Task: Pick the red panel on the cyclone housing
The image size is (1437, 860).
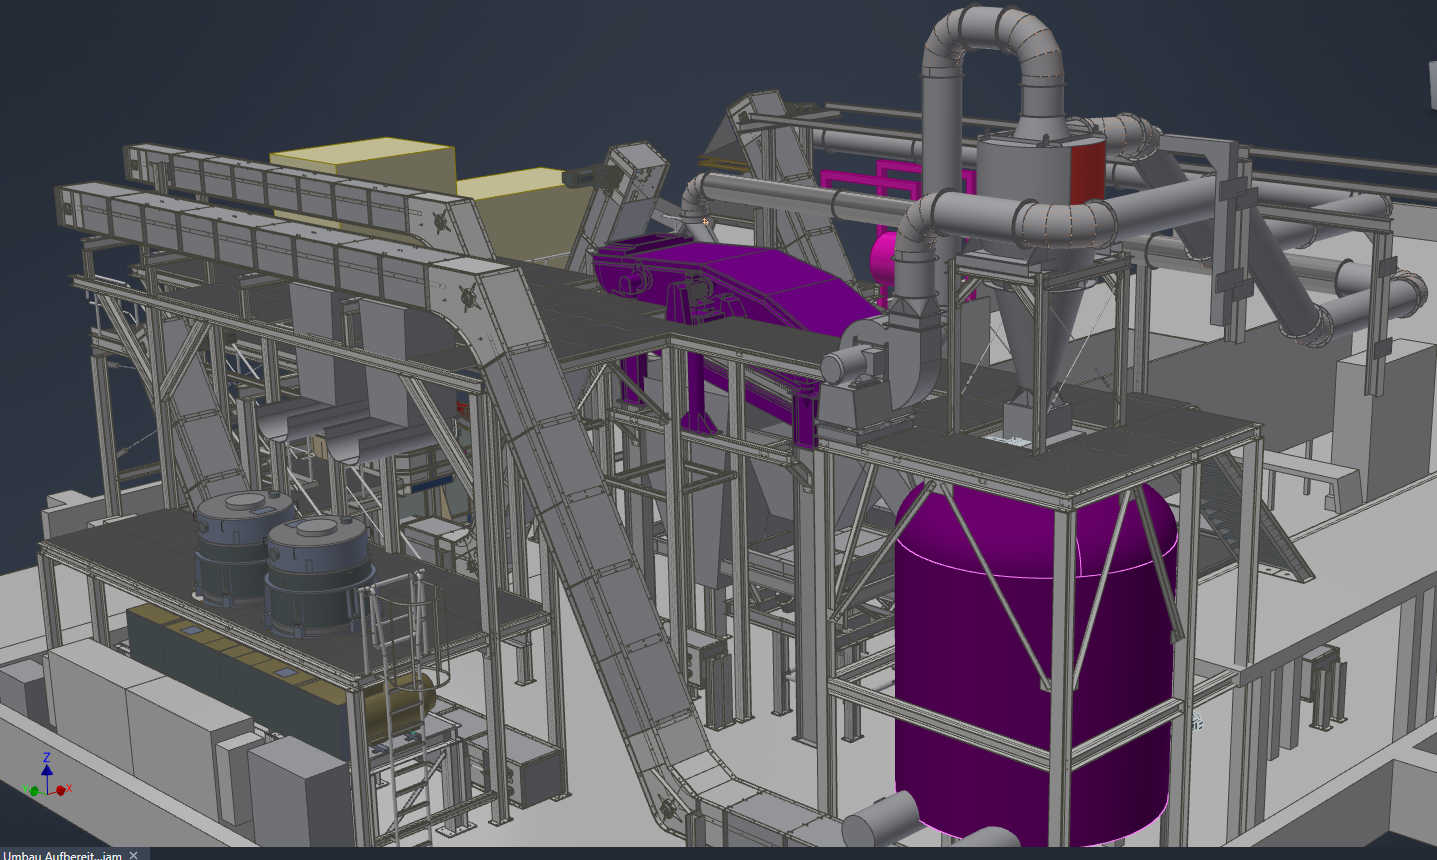Action: click(x=1087, y=170)
